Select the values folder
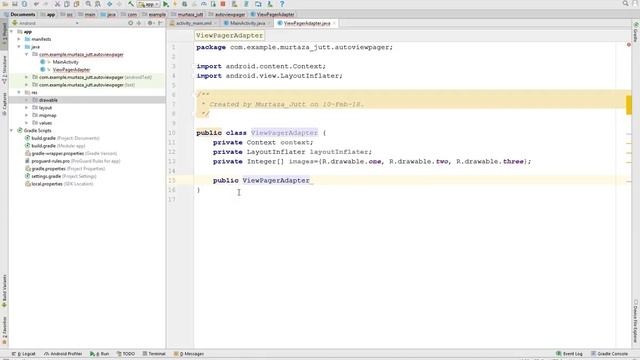The height and width of the screenshot is (360, 640). [45, 123]
